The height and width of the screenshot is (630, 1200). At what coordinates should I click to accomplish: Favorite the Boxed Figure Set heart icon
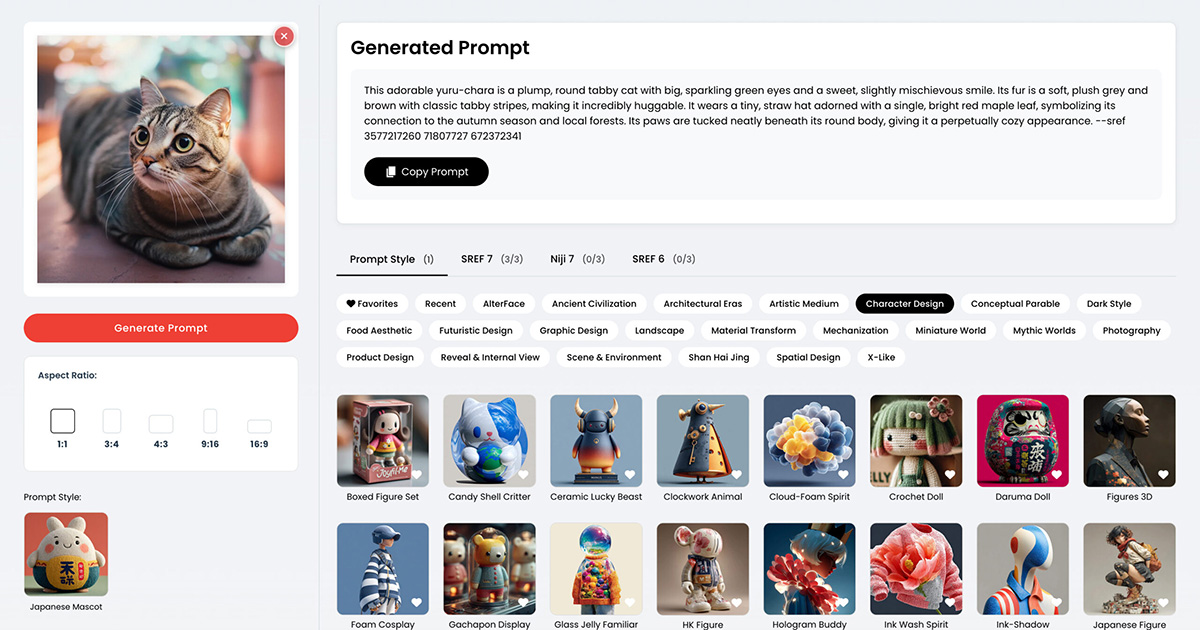click(417, 475)
